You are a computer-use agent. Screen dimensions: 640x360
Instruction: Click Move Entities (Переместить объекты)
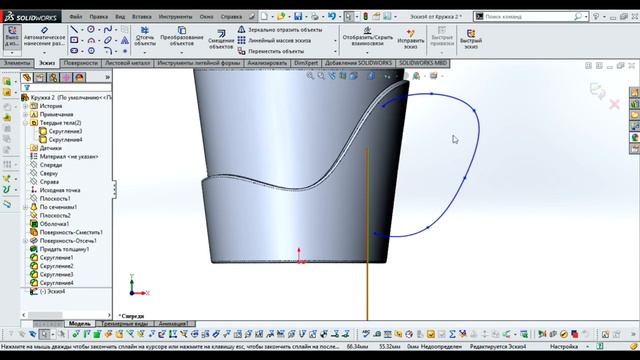pyautogui.click(x=271, y=51)
